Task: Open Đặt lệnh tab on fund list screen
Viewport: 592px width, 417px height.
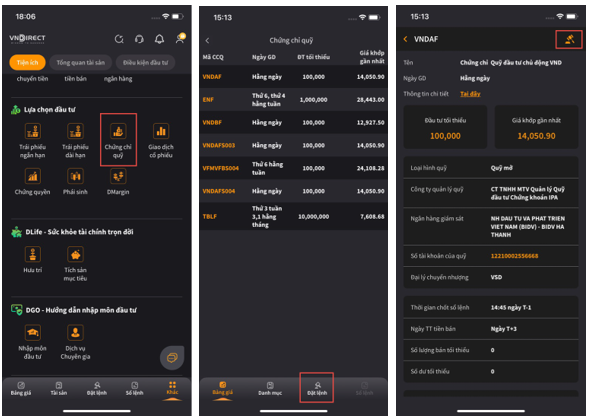Action: [317, 388]
